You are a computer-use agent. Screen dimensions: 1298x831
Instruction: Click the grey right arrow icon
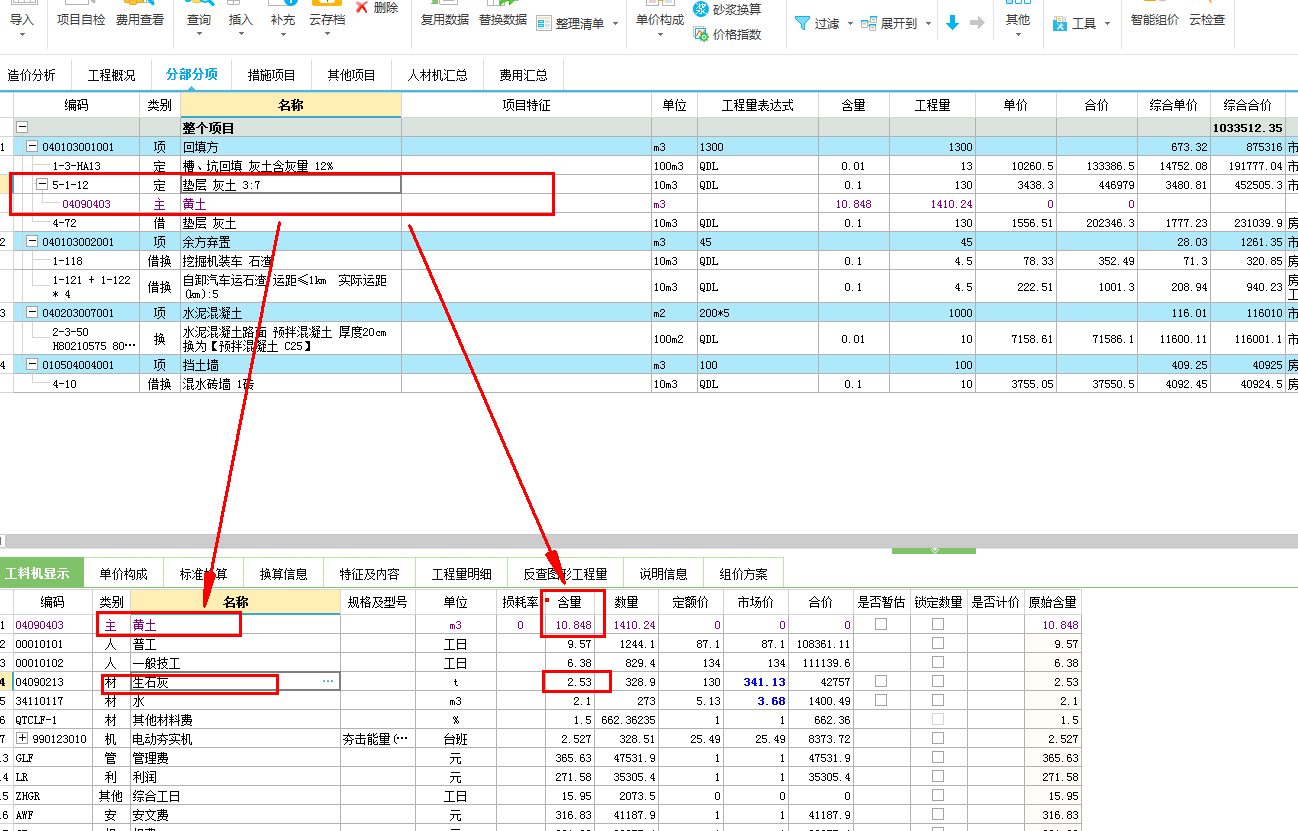[977, 23]
